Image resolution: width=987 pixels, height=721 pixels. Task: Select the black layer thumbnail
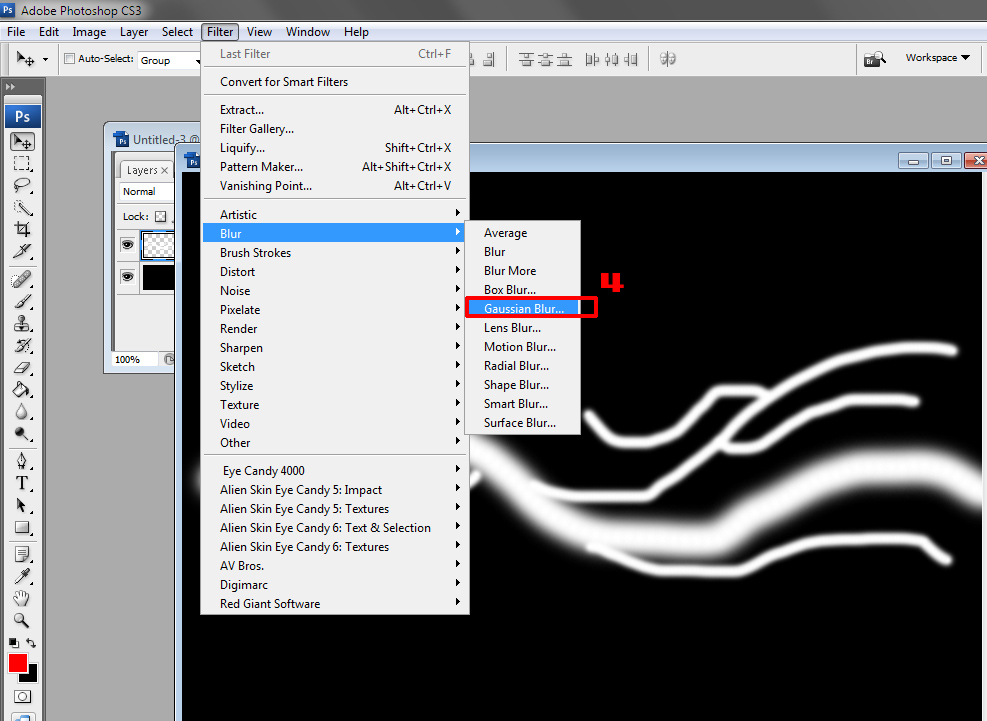click(x=158, y=277)
